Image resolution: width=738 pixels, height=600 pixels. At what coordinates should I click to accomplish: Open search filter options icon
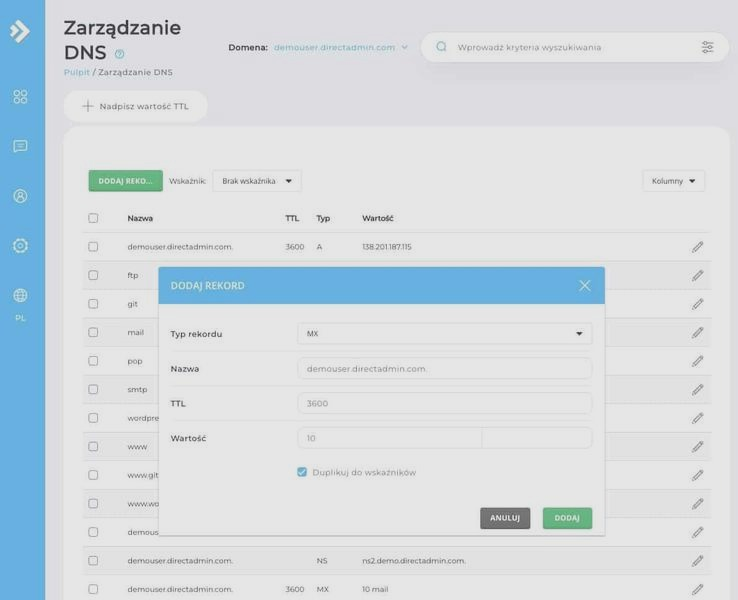pyautogui.click(x=707, y=47)
